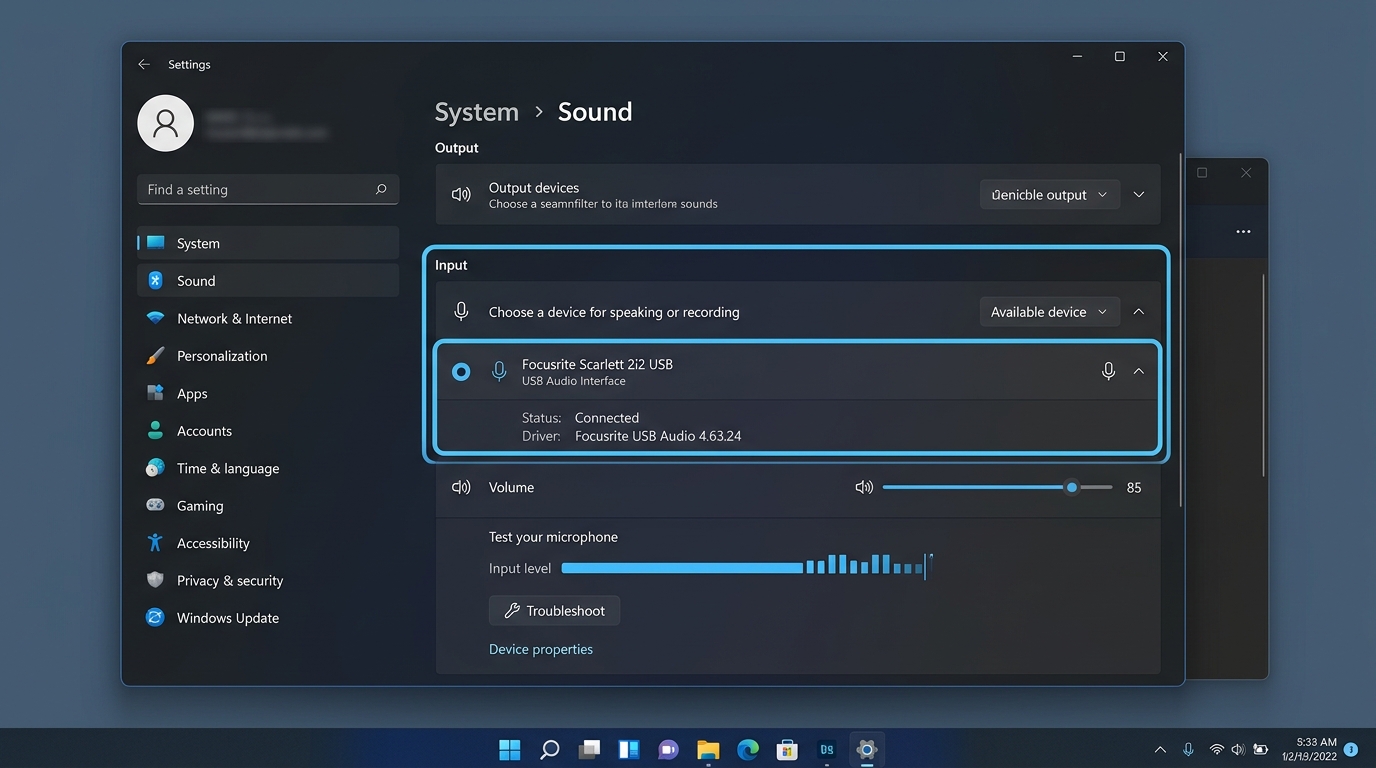Open the taskbar clock showing 5:33 AM
Screen dimensions: 1376x768
coord(1309,749)
